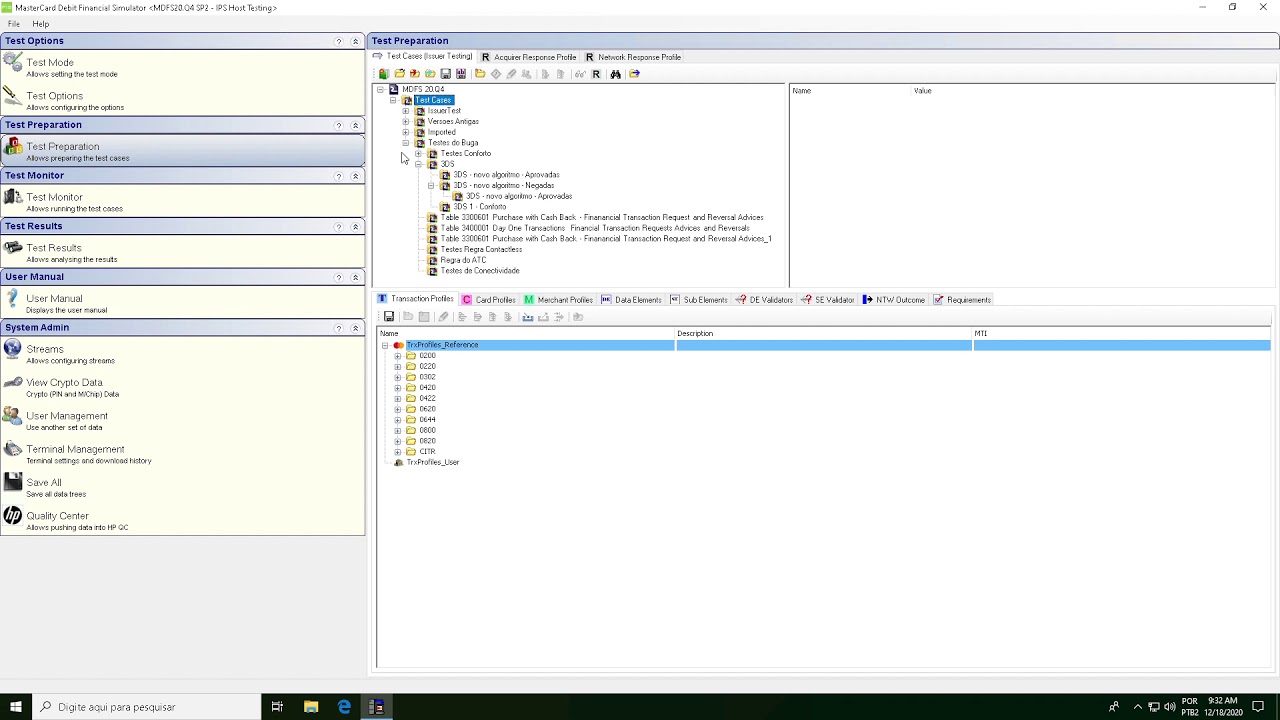Expand the 0200 folder node

coord(397,356)
